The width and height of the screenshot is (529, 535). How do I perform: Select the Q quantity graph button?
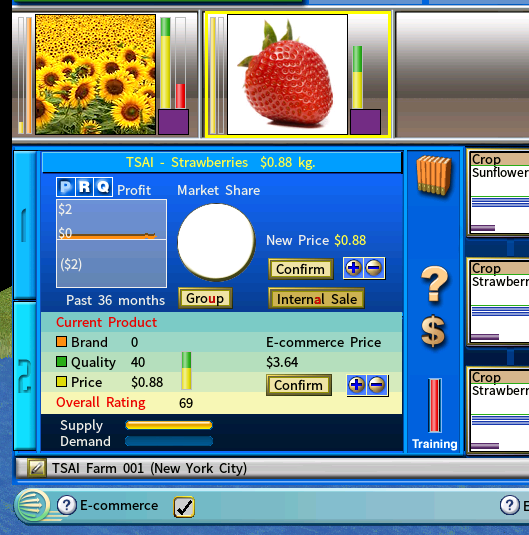[x=103, y=187]
